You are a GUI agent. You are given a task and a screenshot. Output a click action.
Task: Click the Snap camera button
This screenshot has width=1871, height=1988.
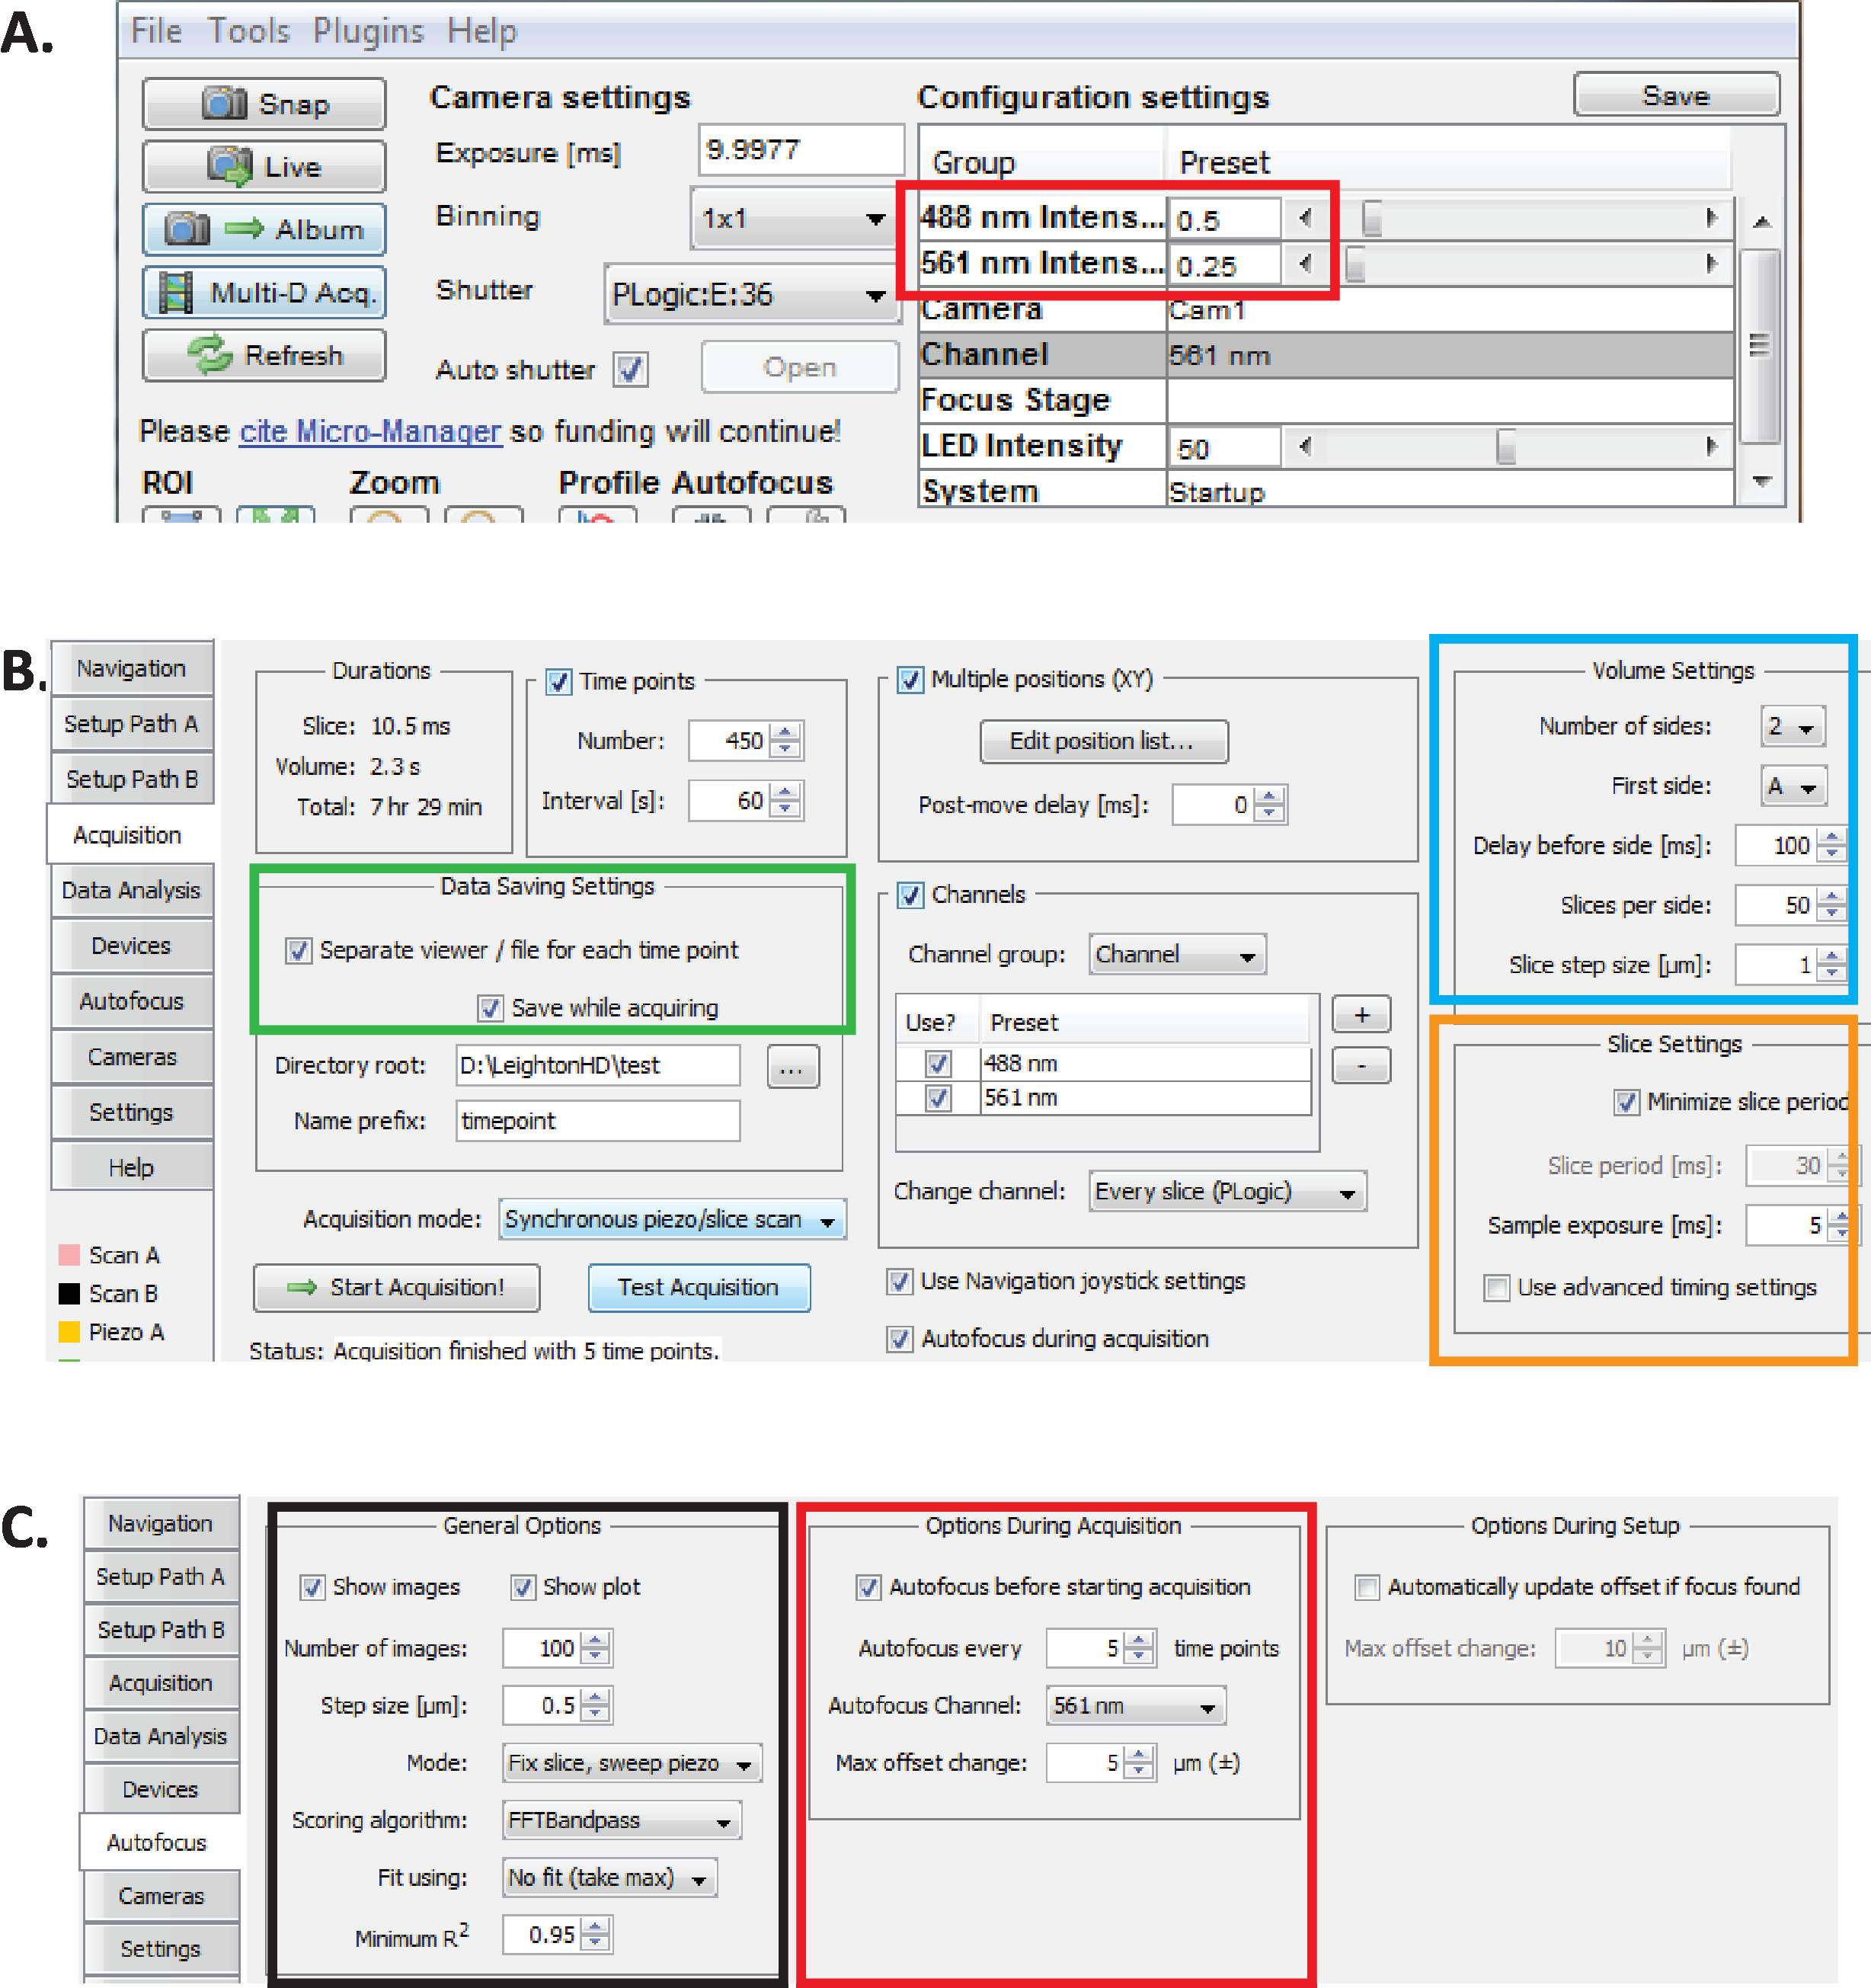point(264,104)
